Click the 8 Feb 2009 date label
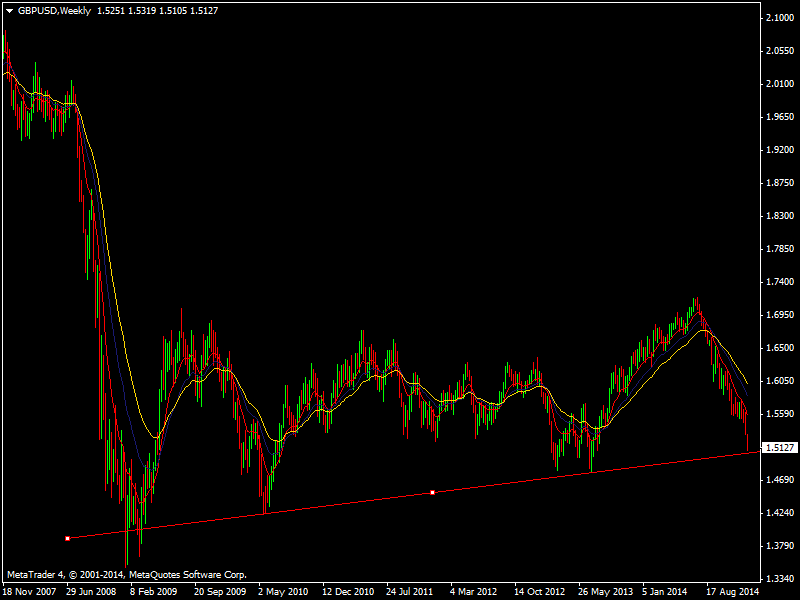The width and height of the screenshot is (800, 600). [x=153, y=592]
